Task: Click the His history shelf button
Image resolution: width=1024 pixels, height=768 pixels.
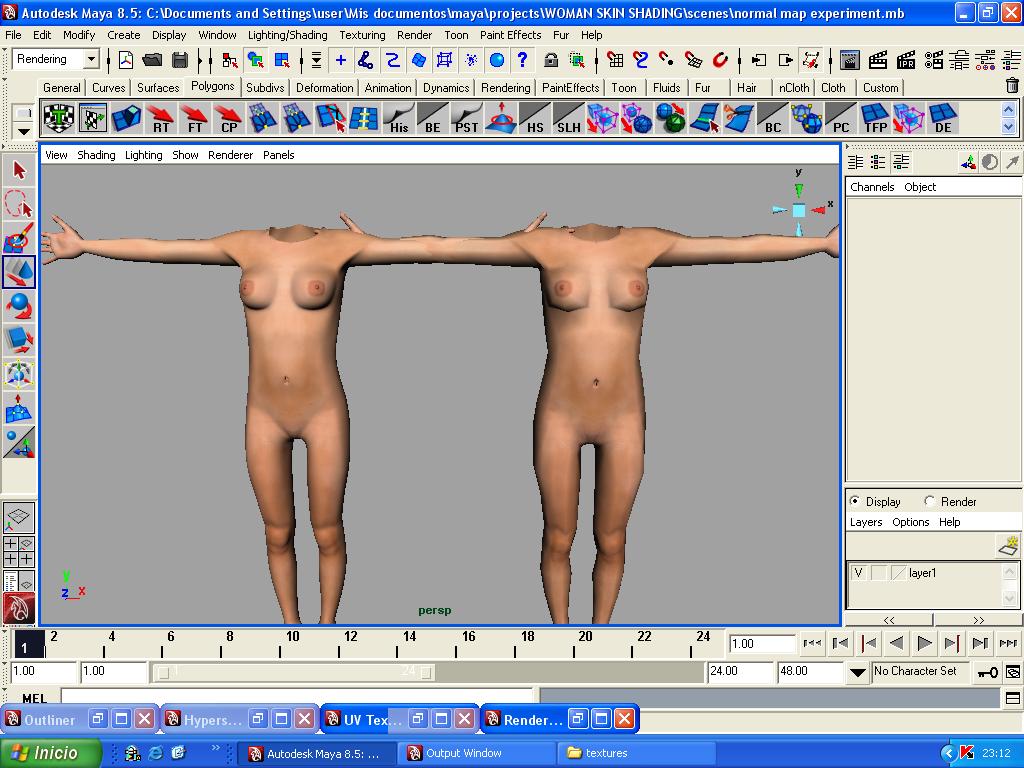Action: (x=398, y=119)
